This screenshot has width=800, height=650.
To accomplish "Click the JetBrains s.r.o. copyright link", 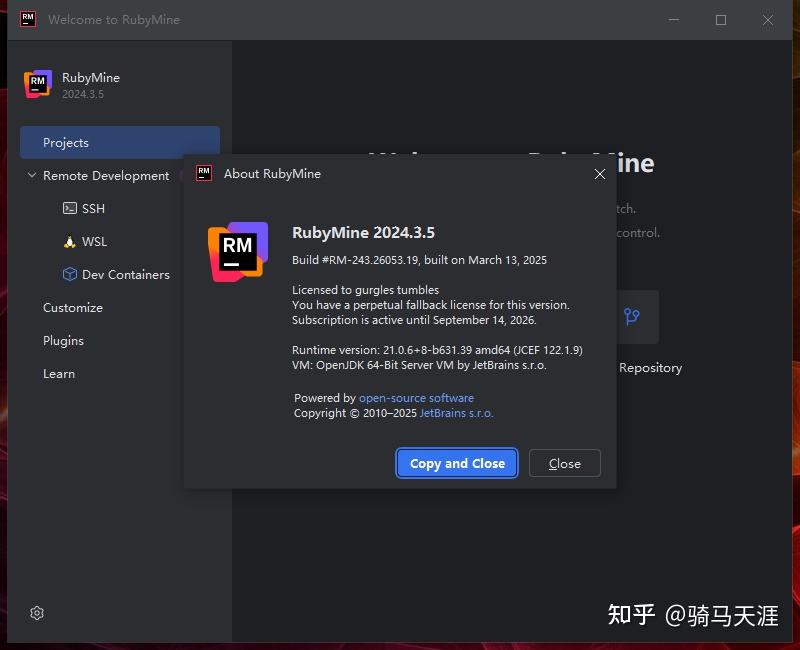I will click(x=456, y=412).
